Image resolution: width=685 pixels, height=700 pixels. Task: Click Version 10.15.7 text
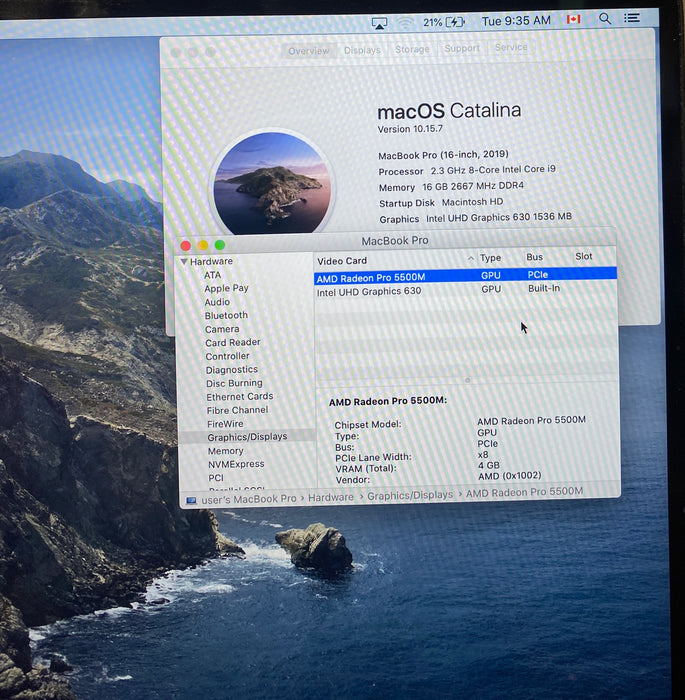[x=410, y=129]
